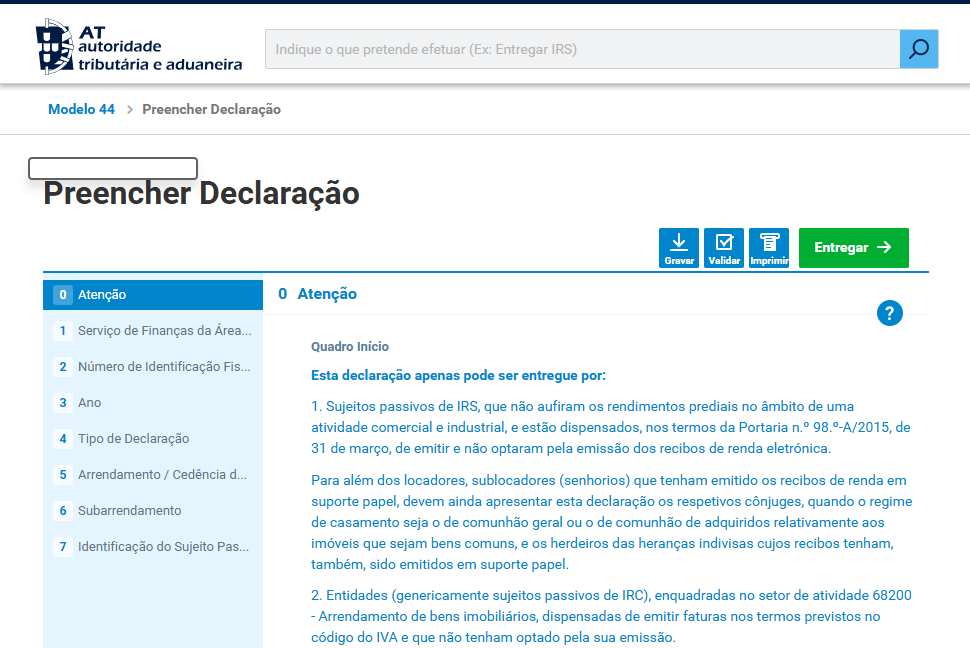Open the Modelo 44 breadcrumb link
970x648 pixels.
tap(81, 109)
